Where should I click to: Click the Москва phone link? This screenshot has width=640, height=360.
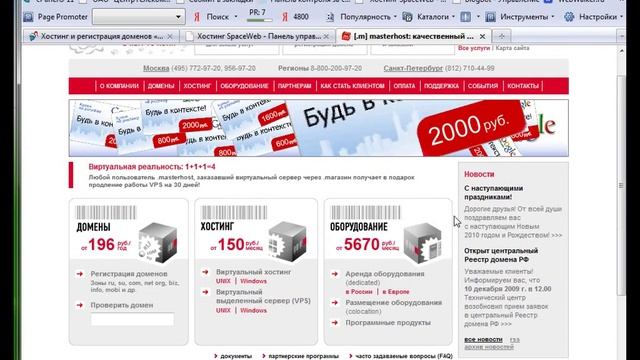156,68
